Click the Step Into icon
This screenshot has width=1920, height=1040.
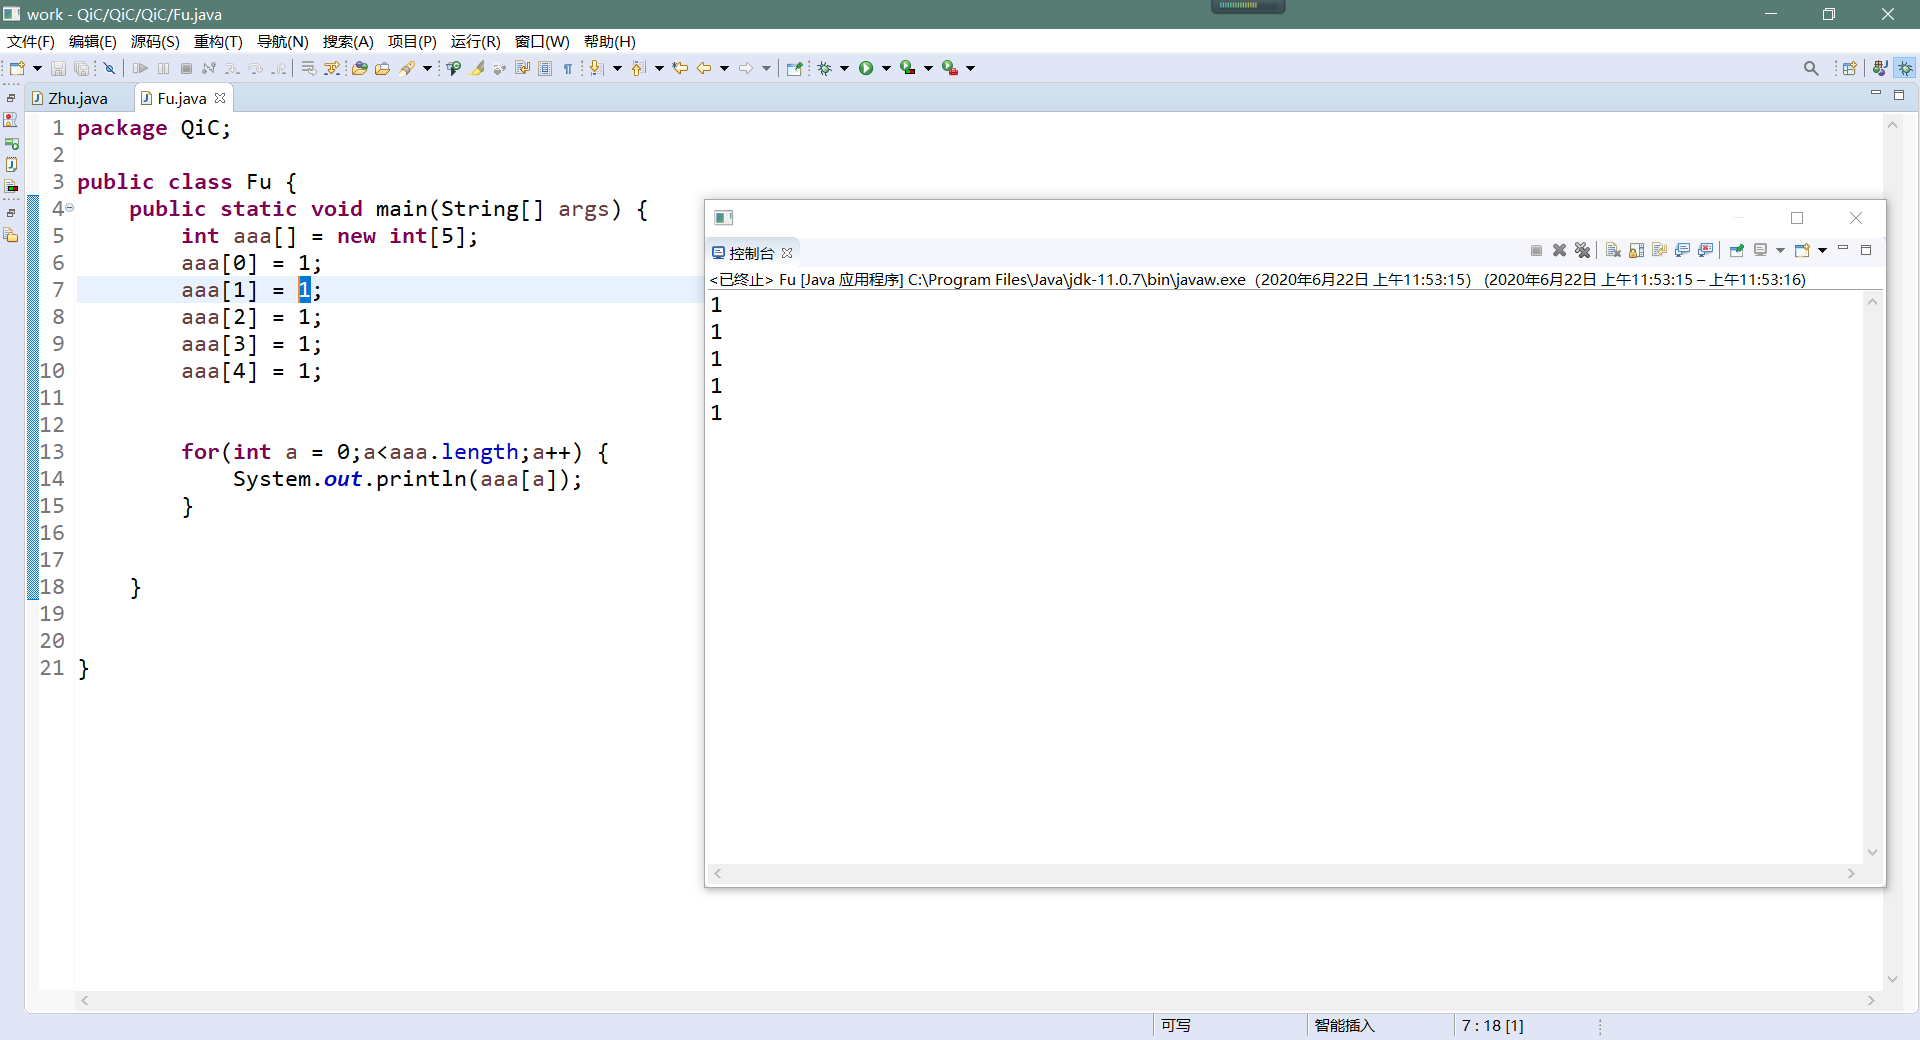coord(232,68)
